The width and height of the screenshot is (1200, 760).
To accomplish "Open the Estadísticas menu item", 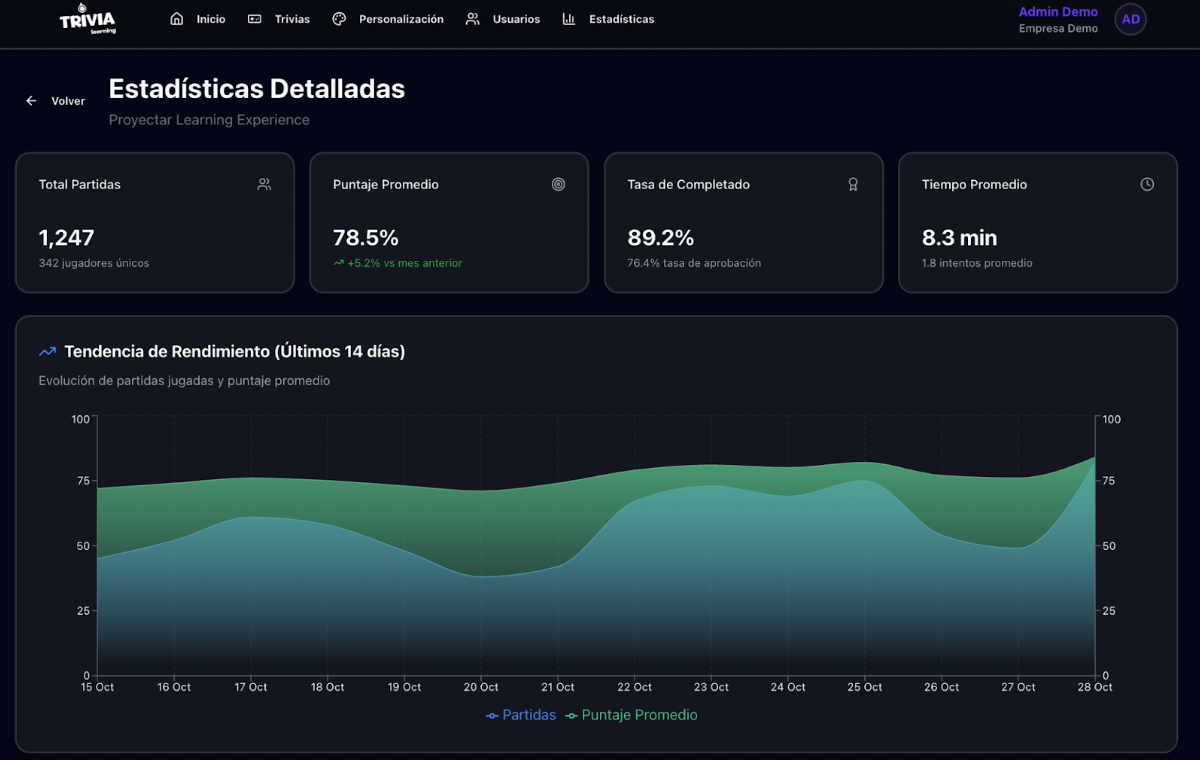I will tap(621, 19).
